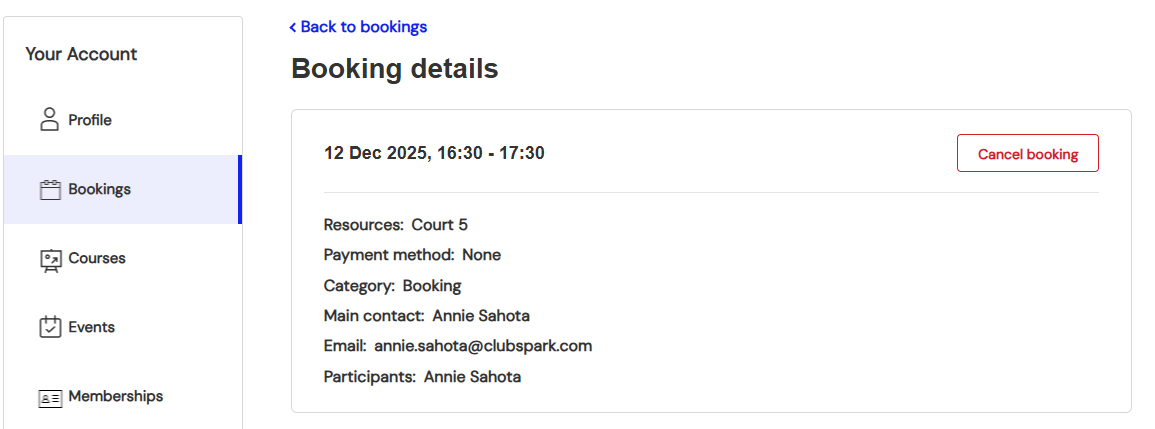Click the Memberships ID card icon
The width and height of the screenshot is (1155, 429).
50,397
